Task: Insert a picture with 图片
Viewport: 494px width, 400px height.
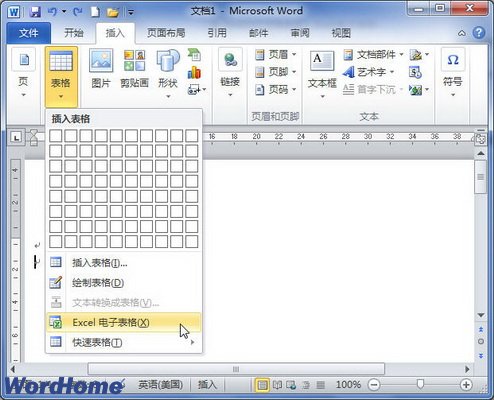Action: pyautogui.click(x=101, y=70)
